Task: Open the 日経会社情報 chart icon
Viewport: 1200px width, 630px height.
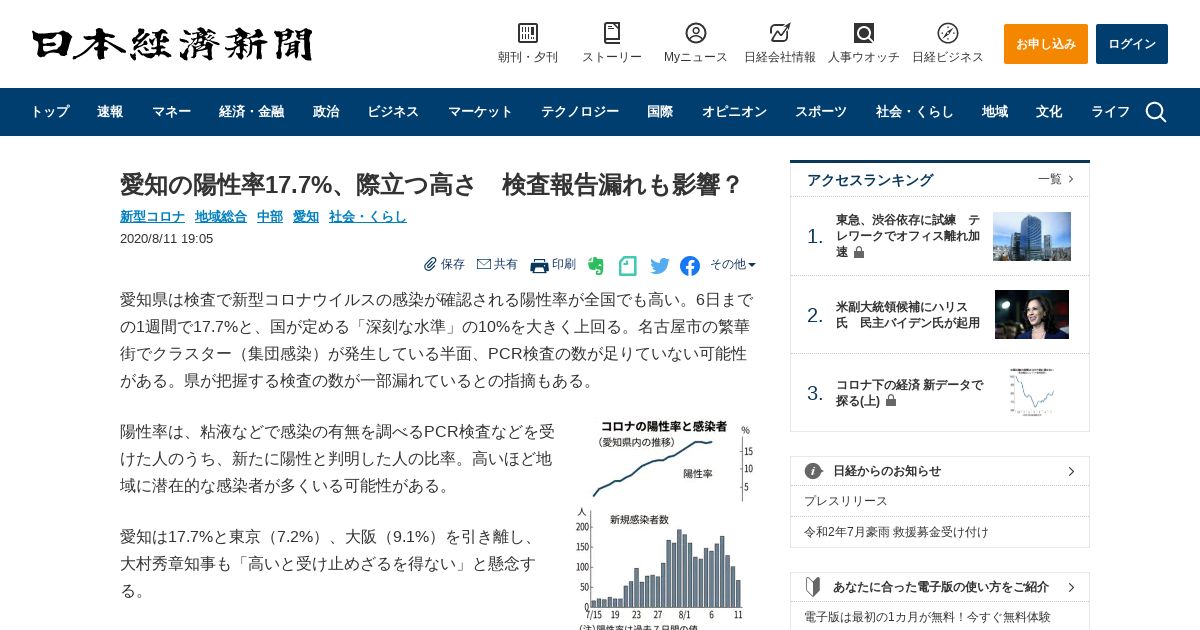Action: [780, 33]
